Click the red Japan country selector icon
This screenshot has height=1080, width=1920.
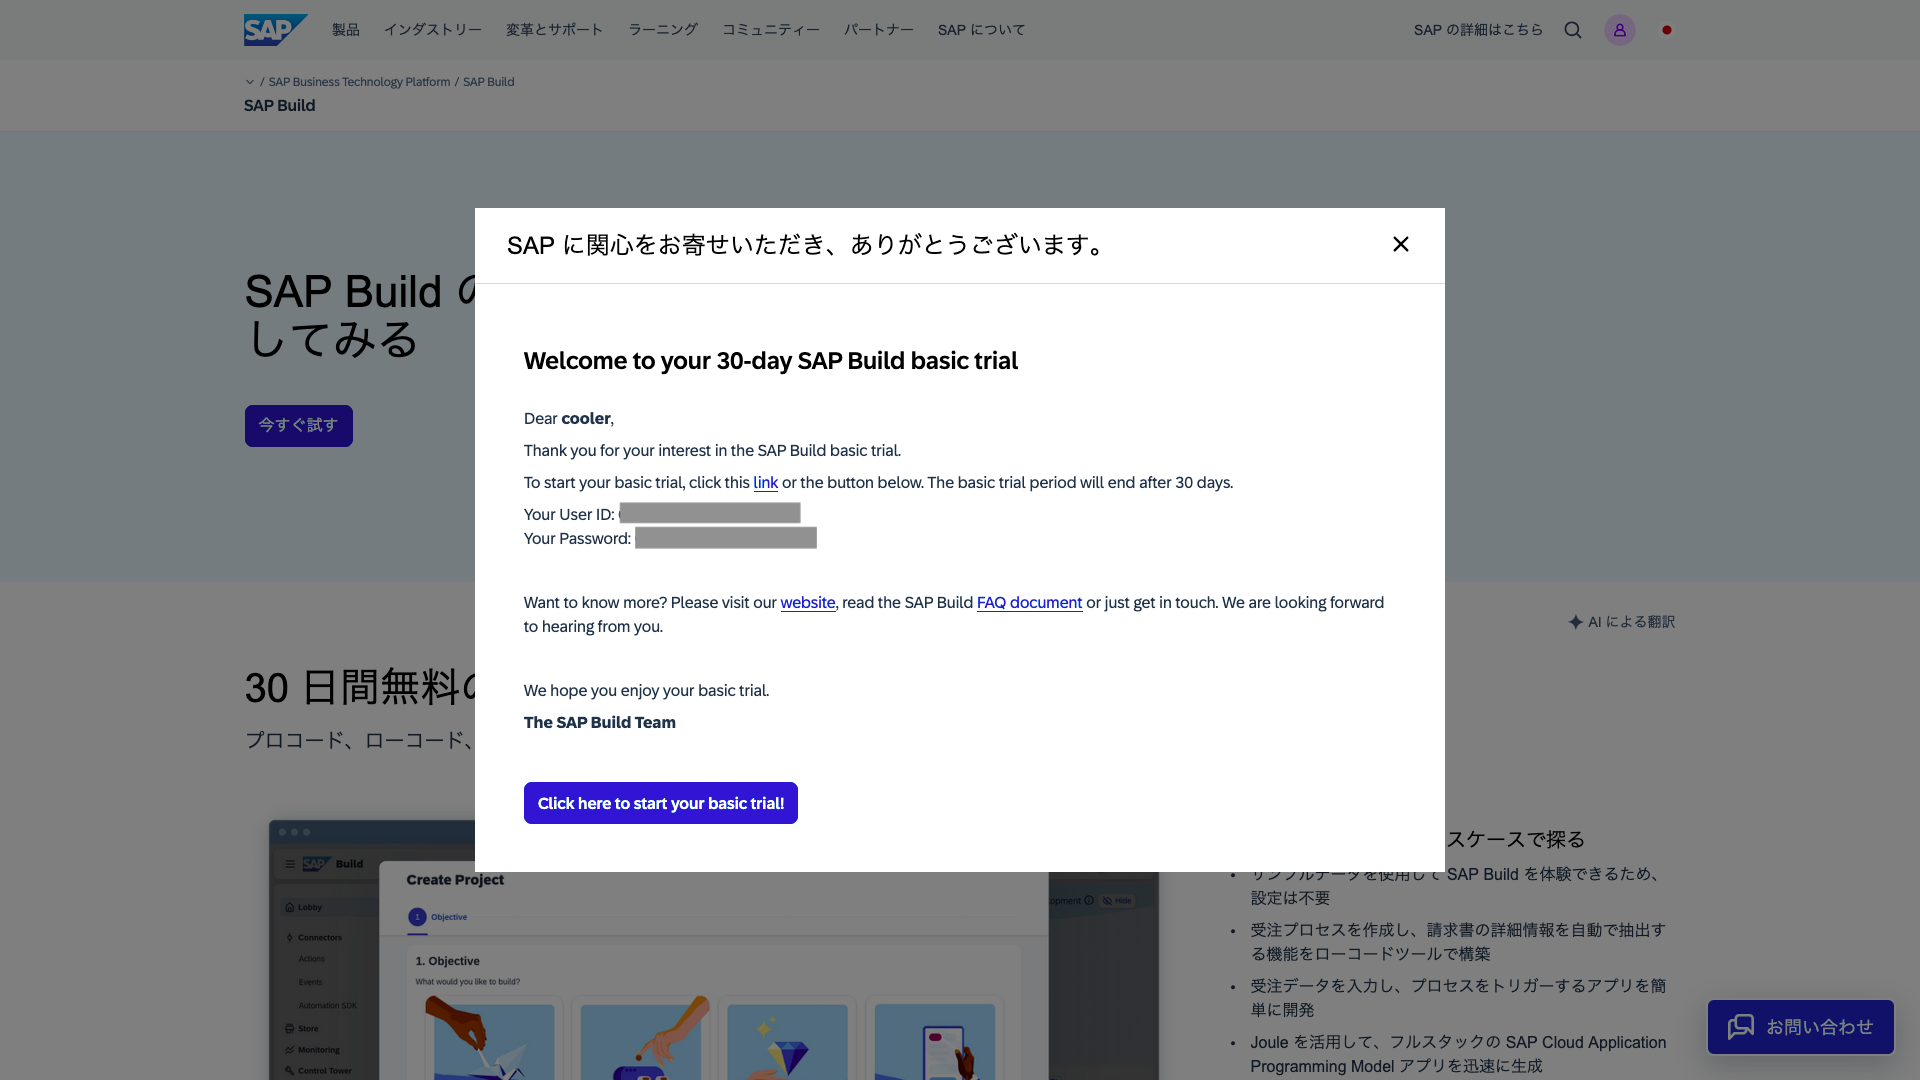(1667, 30)
